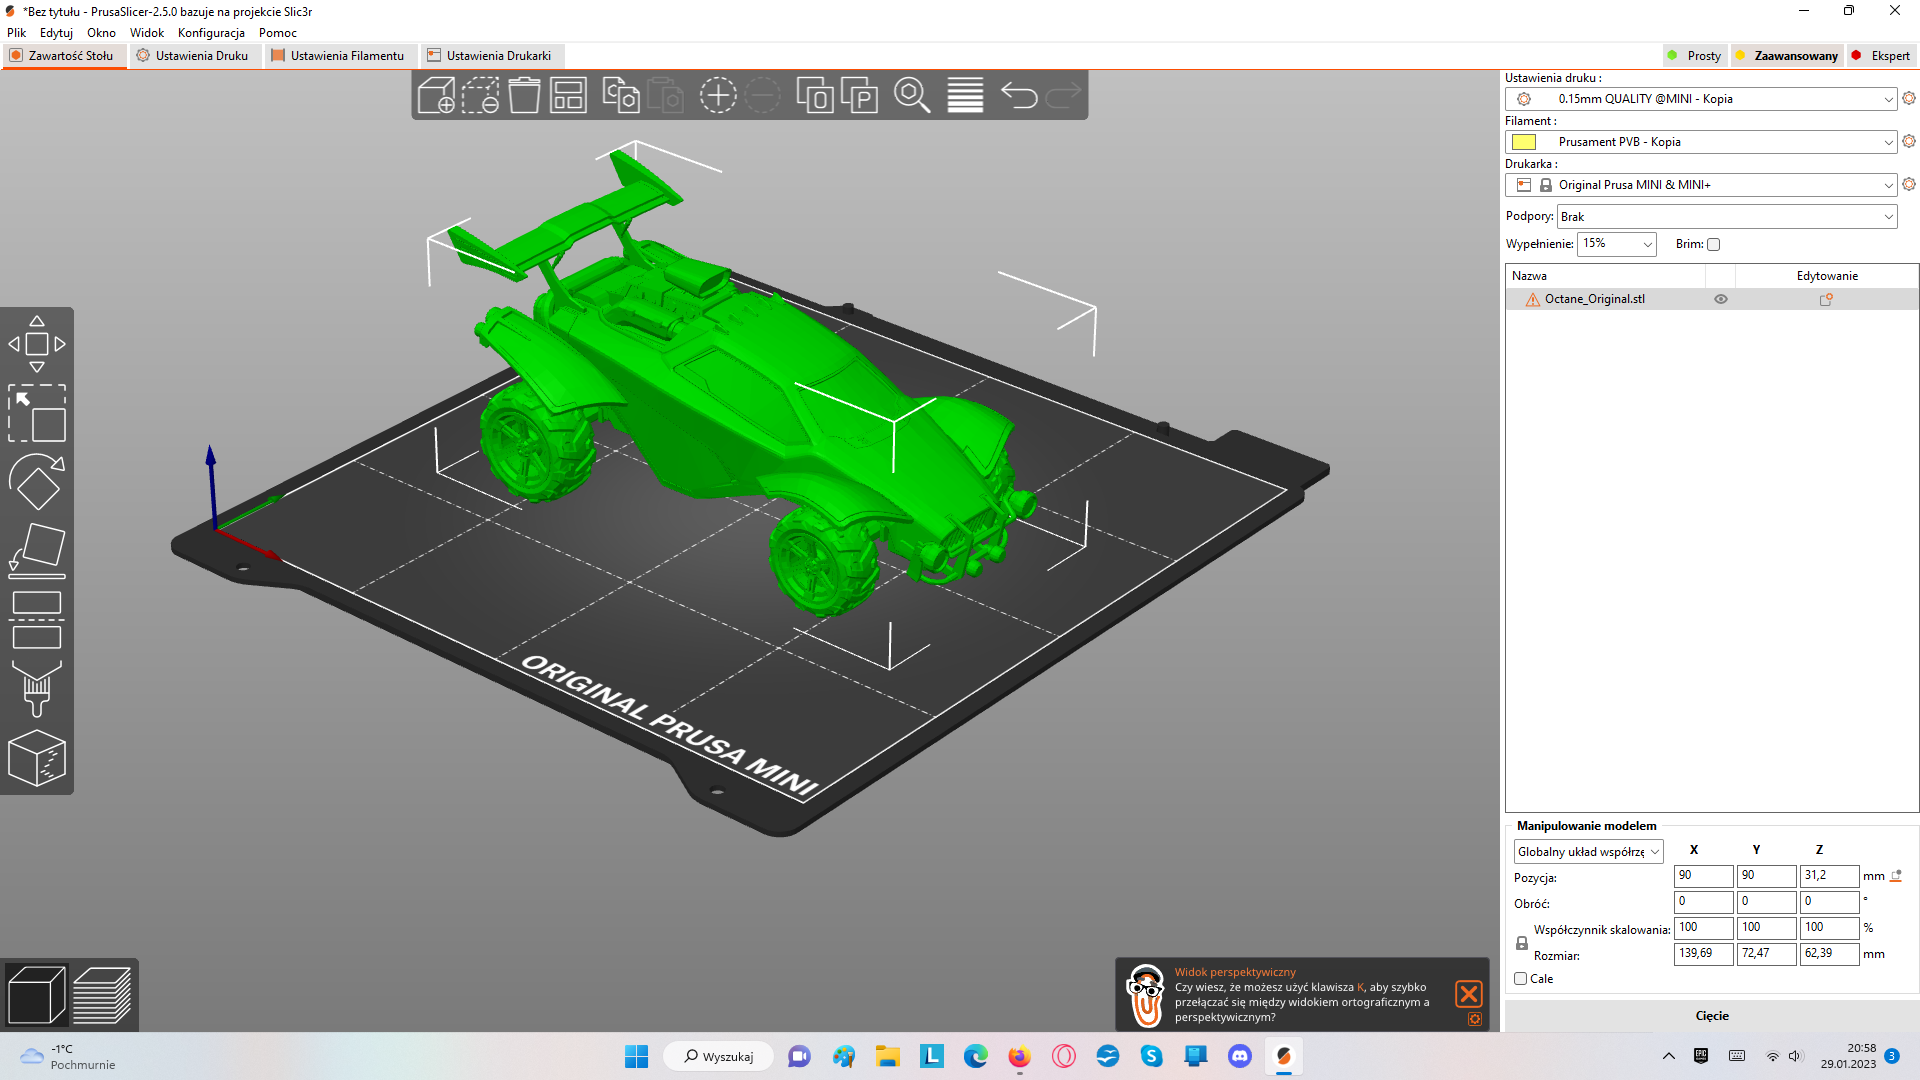Image resolution: width=1920 pixels, height=1080 pixels.
Task: Switch to sliced layers preview view
Action: [x=102, y=995]
